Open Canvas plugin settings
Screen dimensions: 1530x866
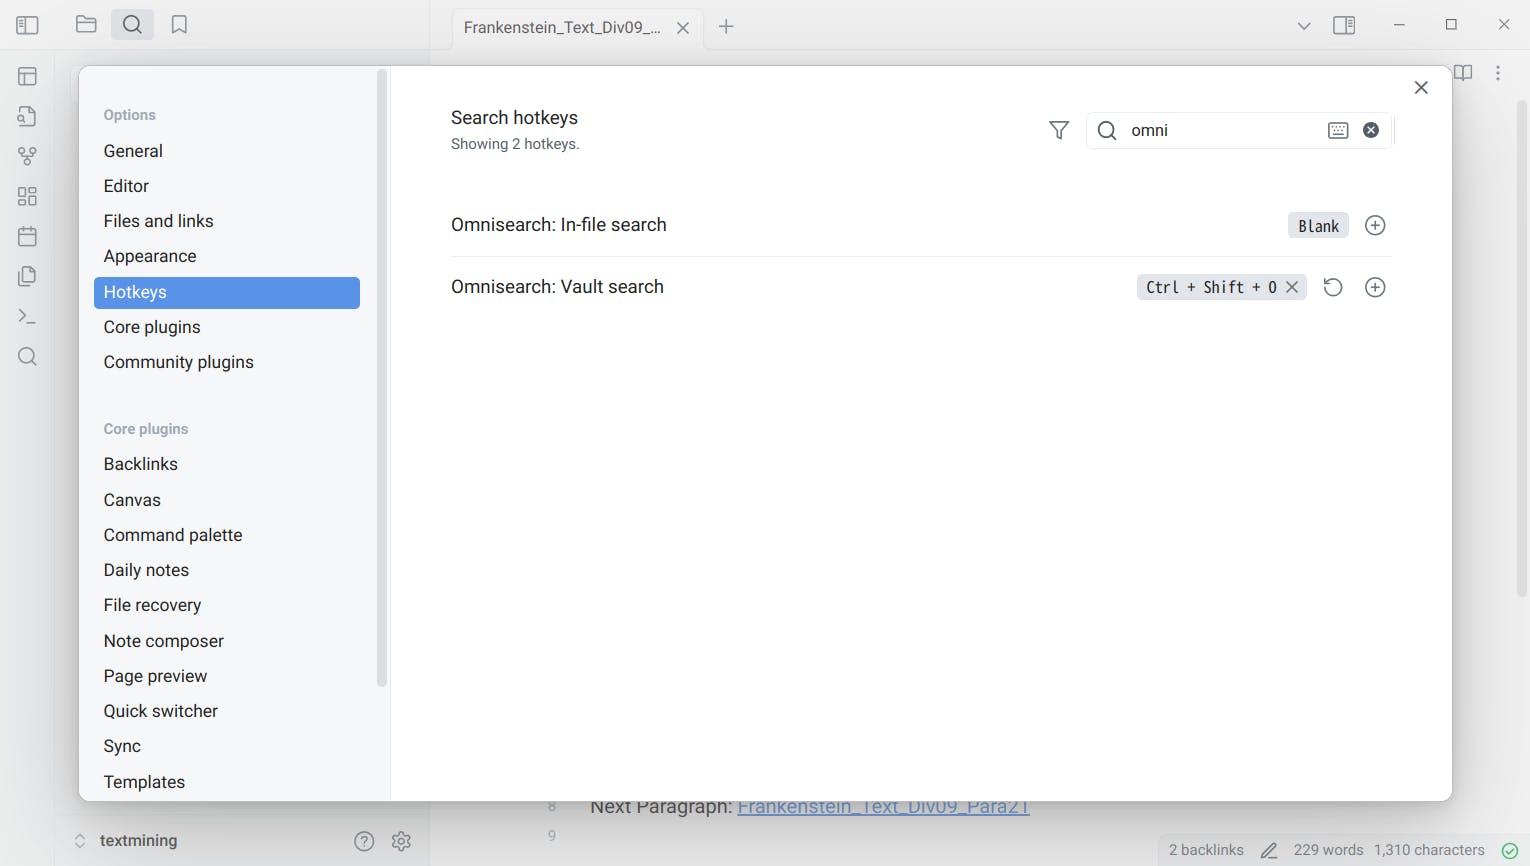pos(227,500)
